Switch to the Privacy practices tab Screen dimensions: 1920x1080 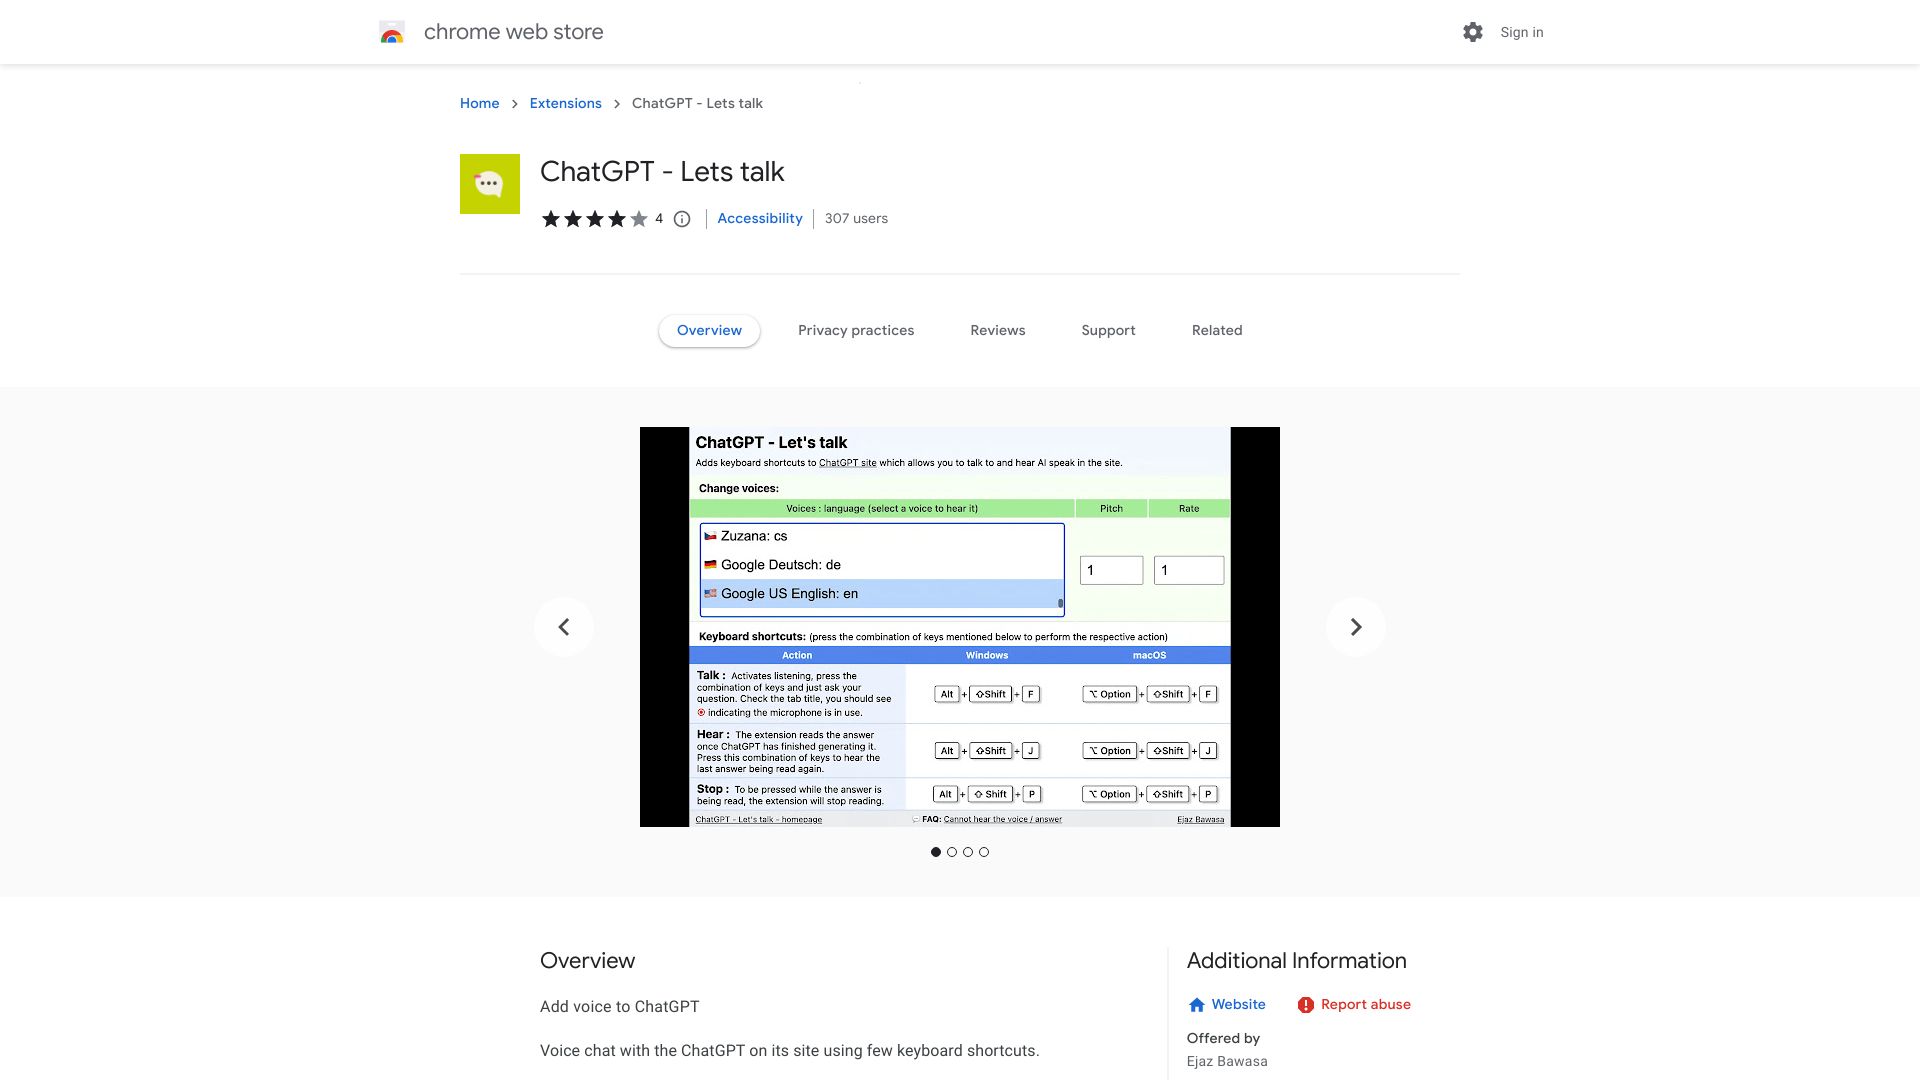click(856, 330)
